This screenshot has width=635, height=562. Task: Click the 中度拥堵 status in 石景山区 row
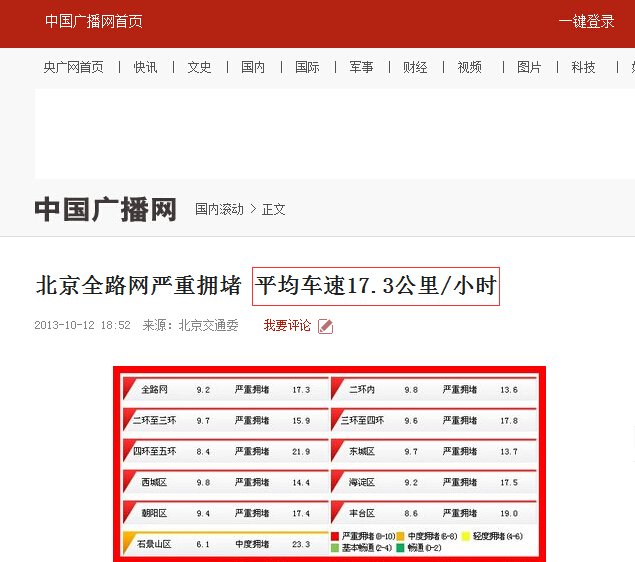[252, 544]
